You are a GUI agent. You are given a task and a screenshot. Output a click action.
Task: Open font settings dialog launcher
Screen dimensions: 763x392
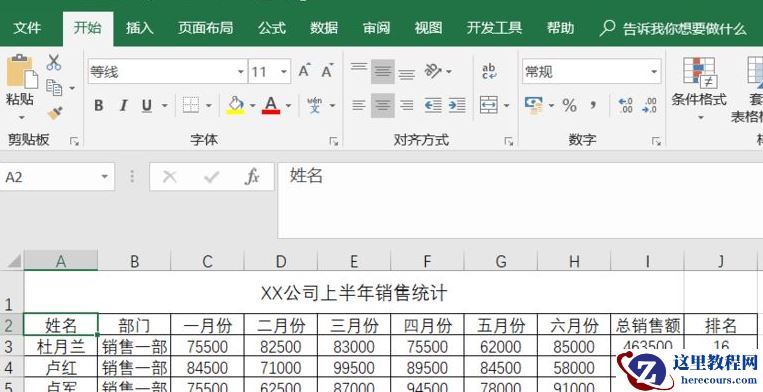click(334, 142)
